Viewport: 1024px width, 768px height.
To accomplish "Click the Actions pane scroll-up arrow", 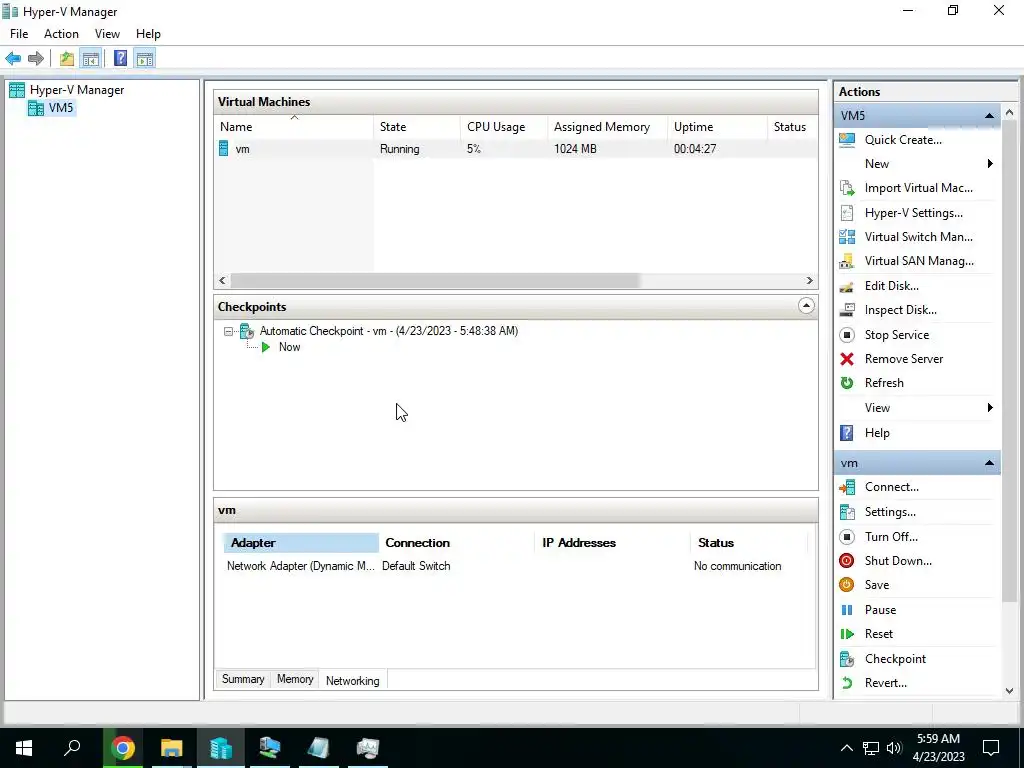I will pyautogui.click(x=1010, y=113).
